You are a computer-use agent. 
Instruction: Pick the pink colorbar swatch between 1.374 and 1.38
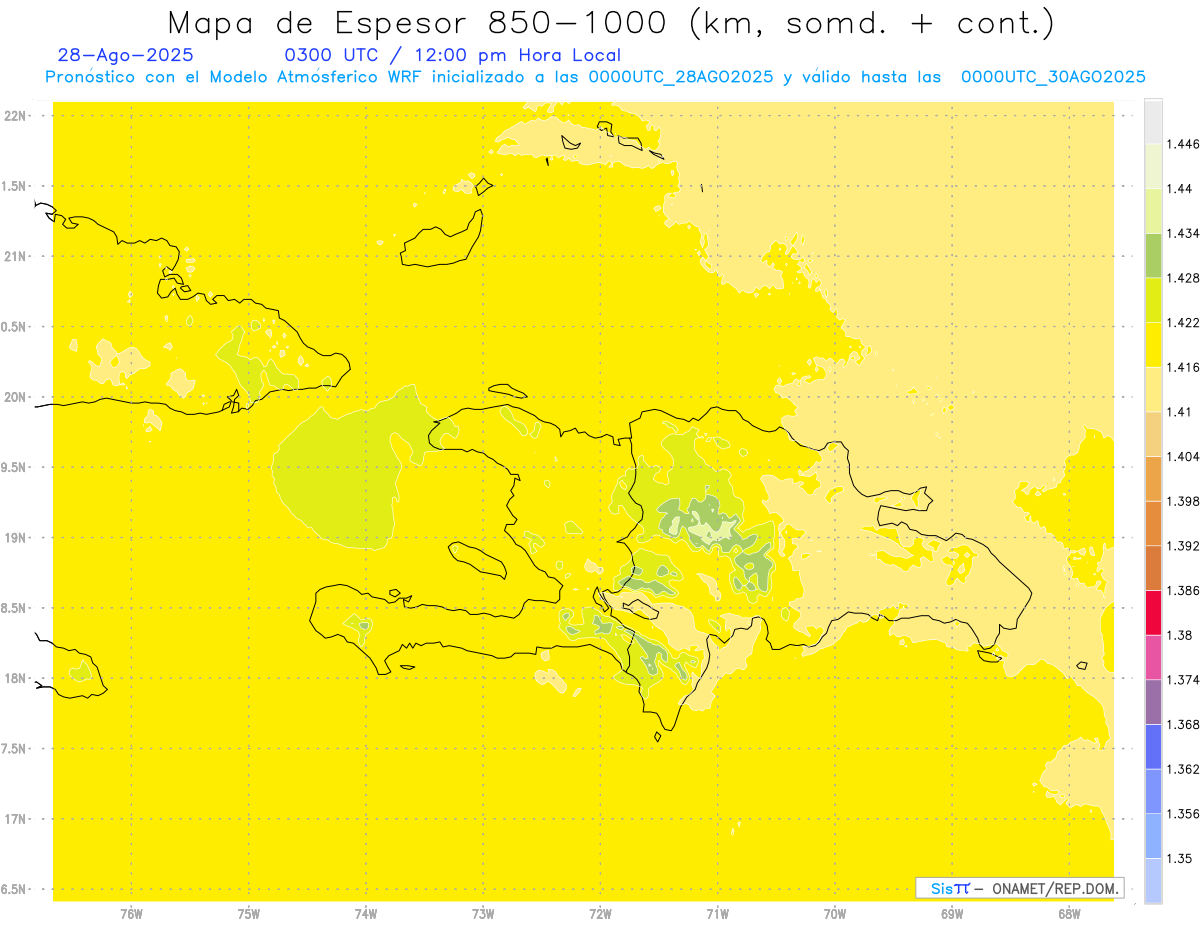pyautogui.click(x=1153, y=657)
